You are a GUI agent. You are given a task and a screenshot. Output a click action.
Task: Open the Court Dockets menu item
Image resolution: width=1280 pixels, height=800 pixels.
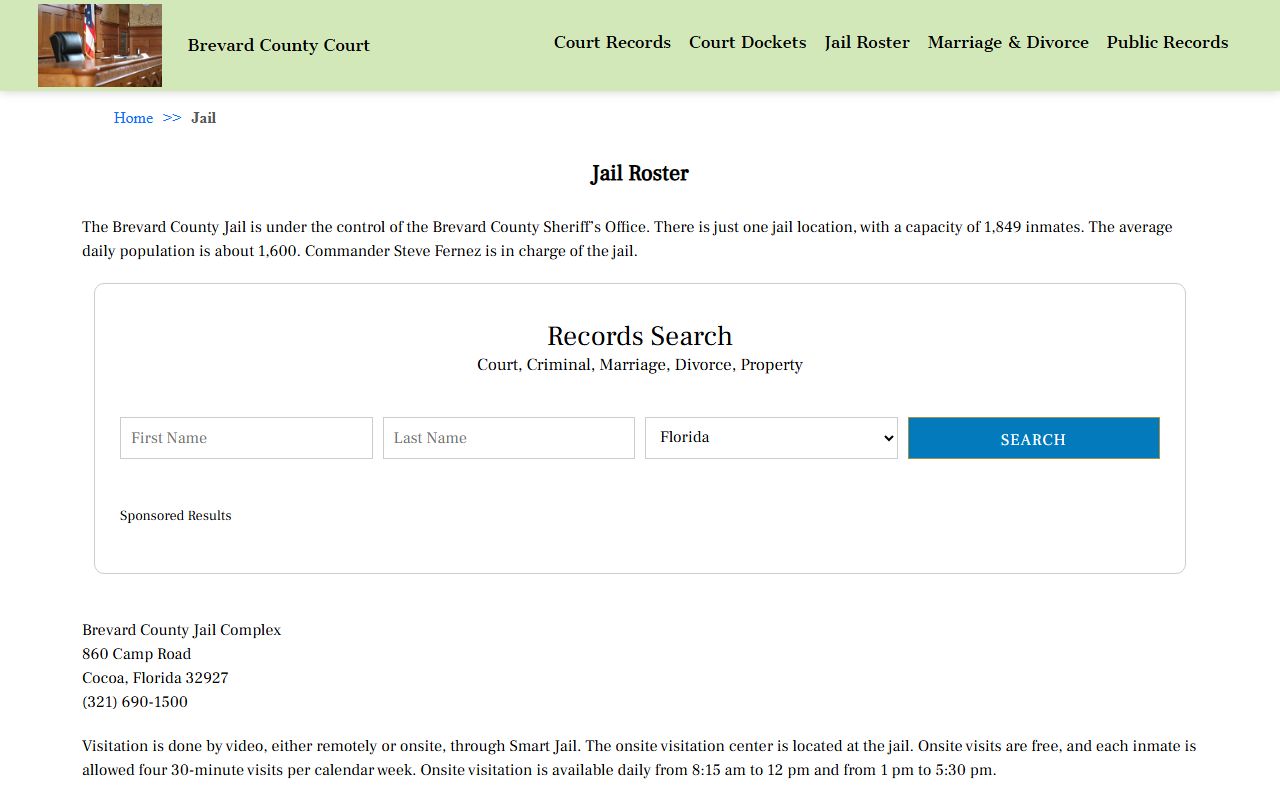pos(747,42)
